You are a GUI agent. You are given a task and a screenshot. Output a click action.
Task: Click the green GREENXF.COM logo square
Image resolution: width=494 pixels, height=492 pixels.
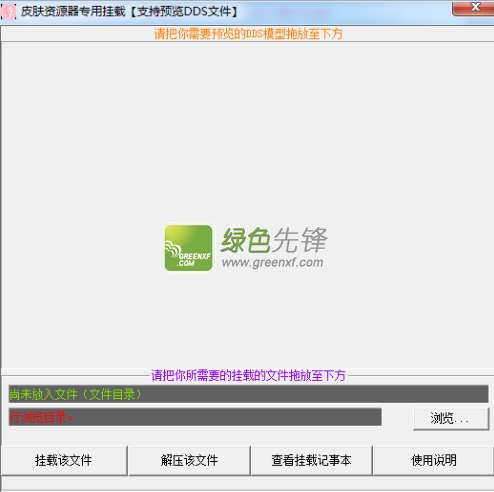(x=188, y=248)
